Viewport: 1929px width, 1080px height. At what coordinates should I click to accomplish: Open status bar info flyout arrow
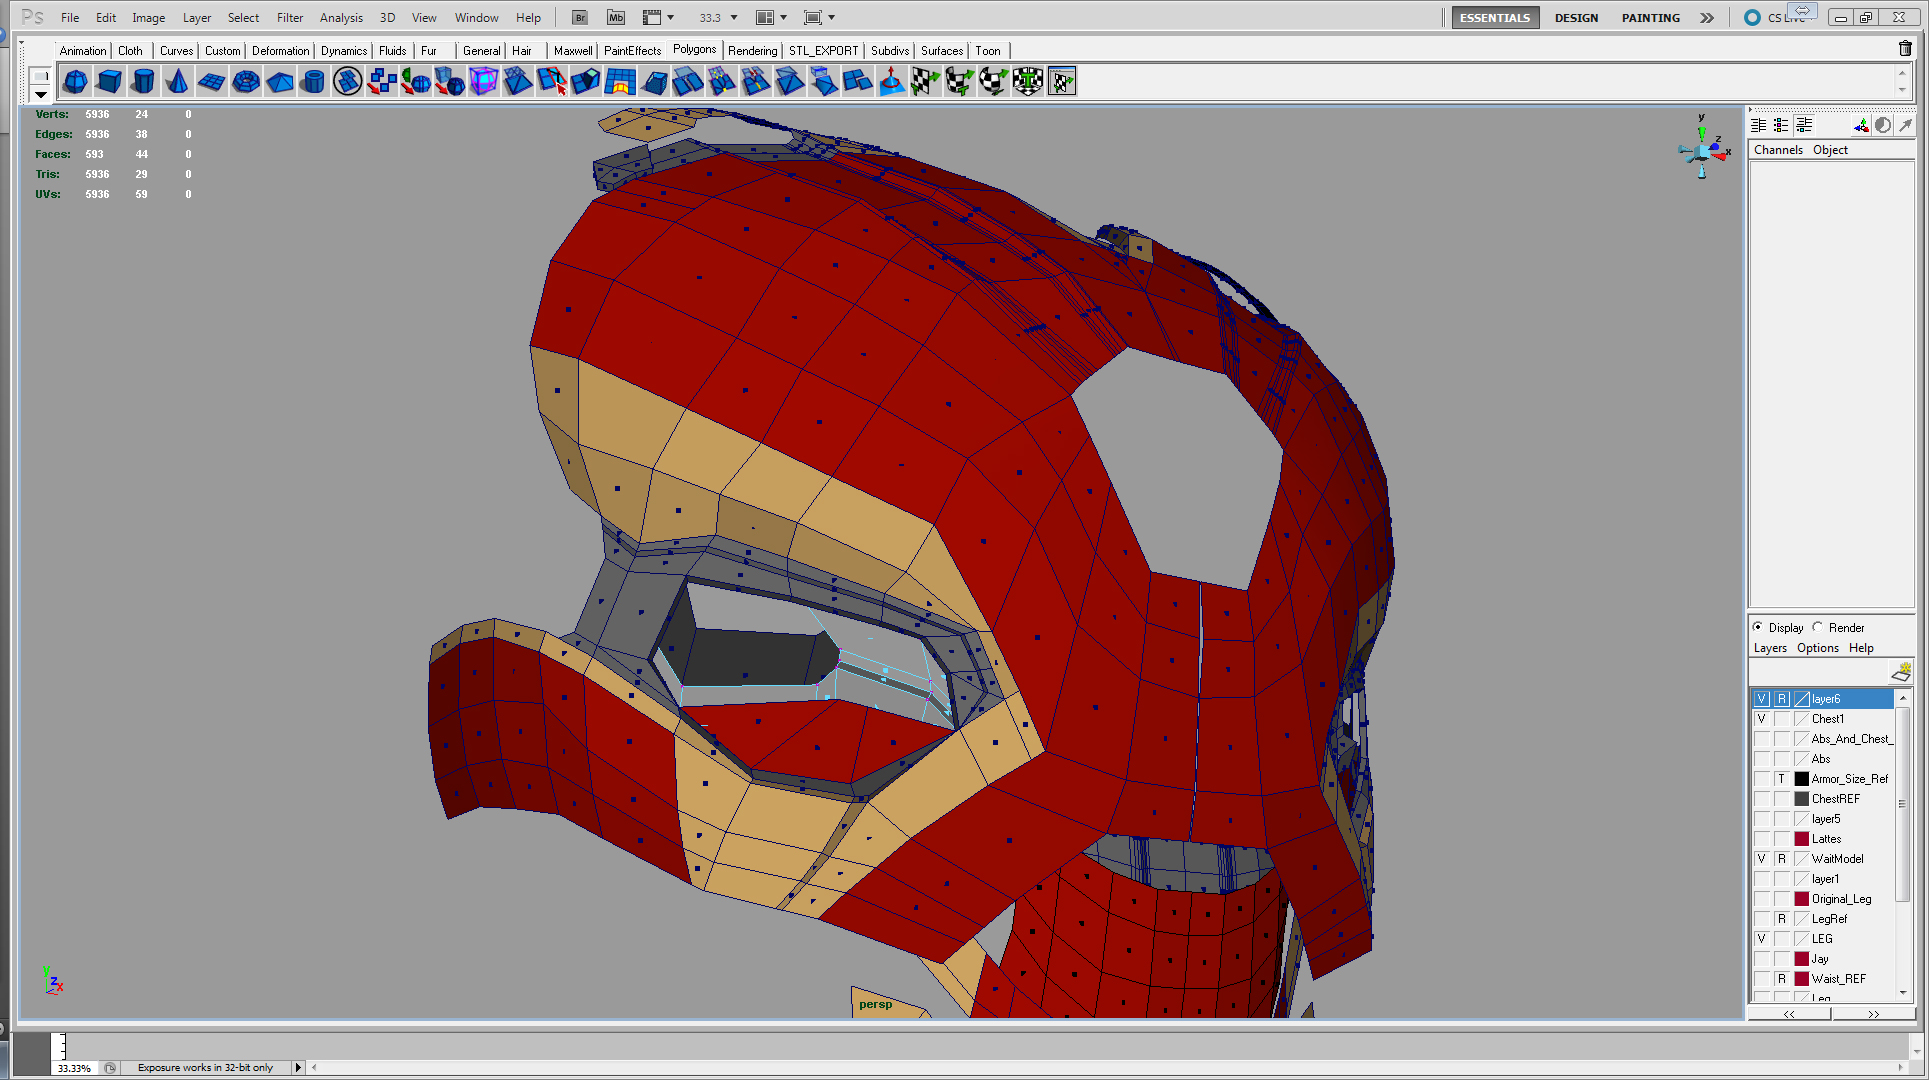[x=297, y=1067]
